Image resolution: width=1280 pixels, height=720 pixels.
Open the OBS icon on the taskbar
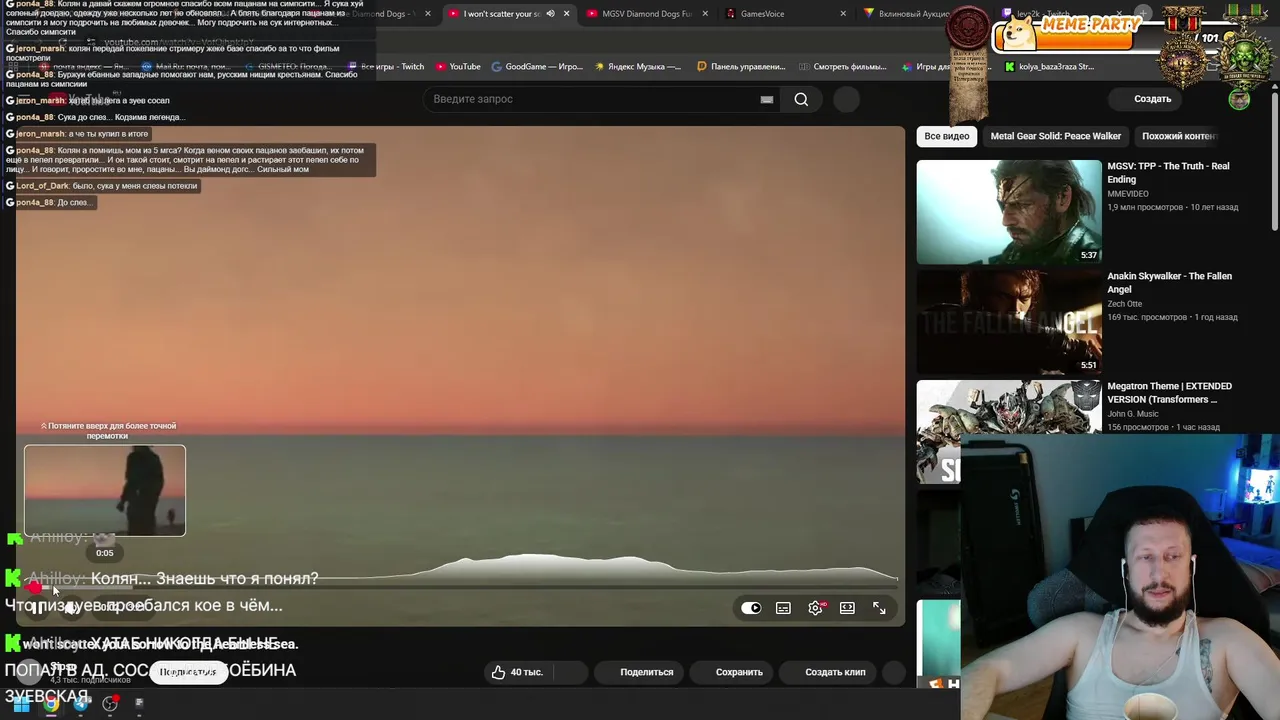(x=110, y=704)
